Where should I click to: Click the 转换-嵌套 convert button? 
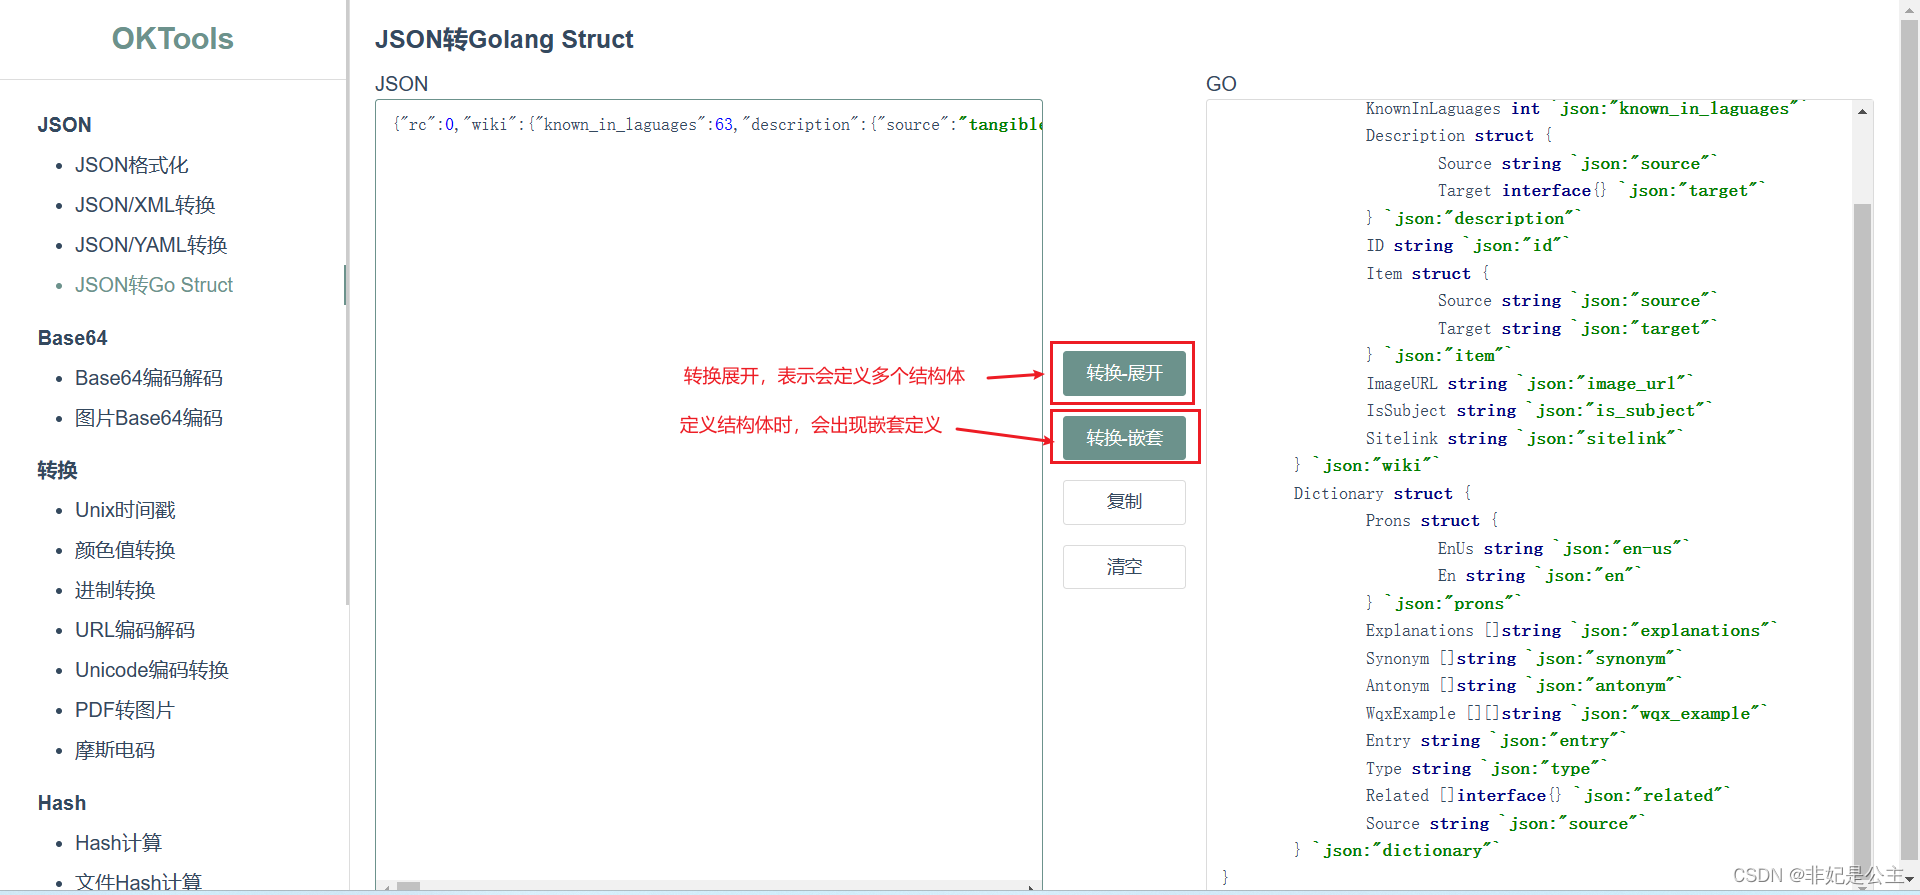click(x=1124, y=438)
